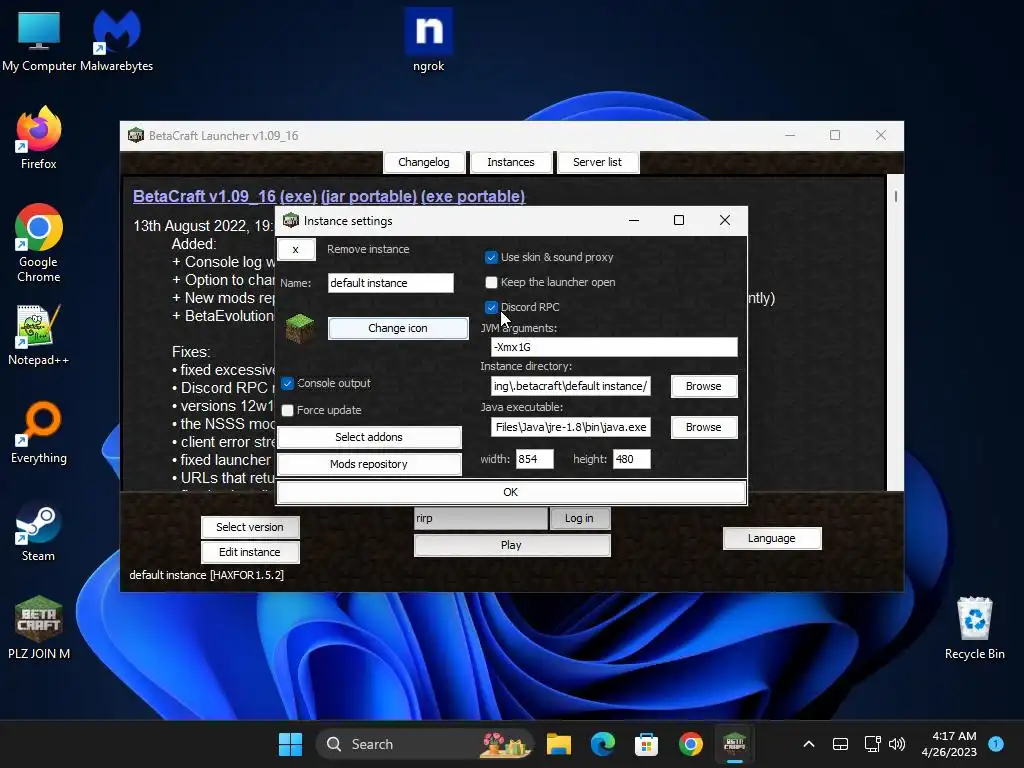The image size is (1024, 768).
Task: Open Everything search desktop shortcut
Action: click(39, 432)
